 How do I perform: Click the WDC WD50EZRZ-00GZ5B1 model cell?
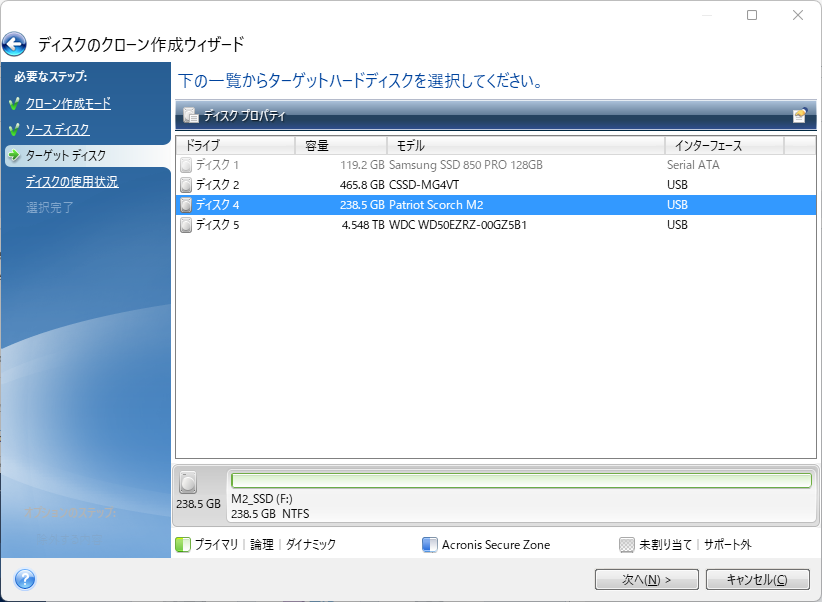458,225
